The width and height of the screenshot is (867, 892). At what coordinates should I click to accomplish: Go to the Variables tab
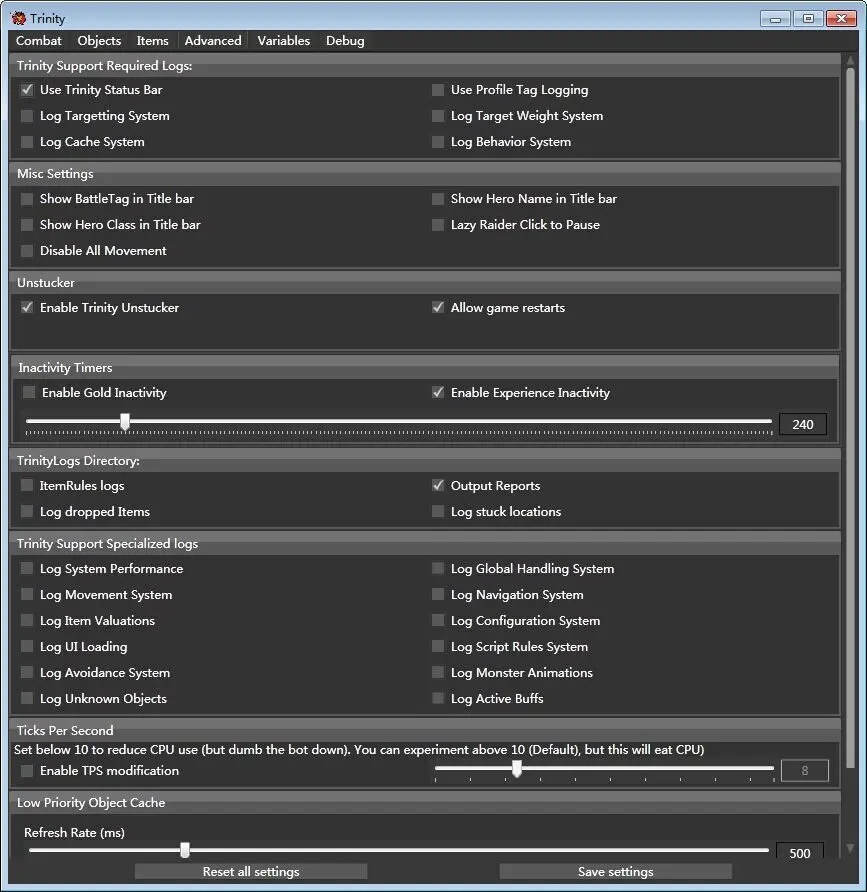(x=283, y=41)
